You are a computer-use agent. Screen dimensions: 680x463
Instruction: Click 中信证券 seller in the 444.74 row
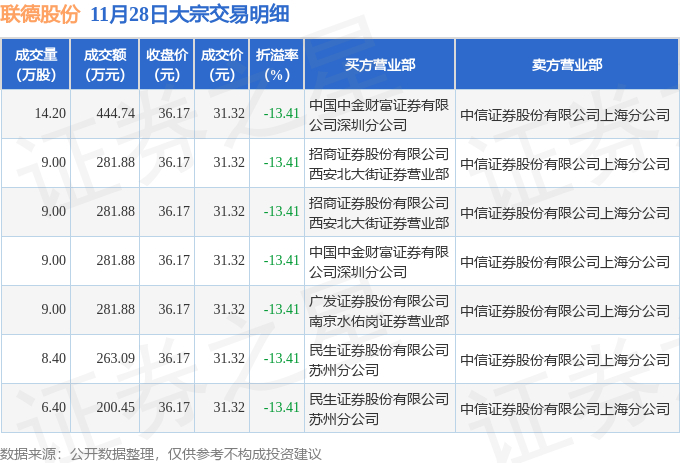point(565,115)
